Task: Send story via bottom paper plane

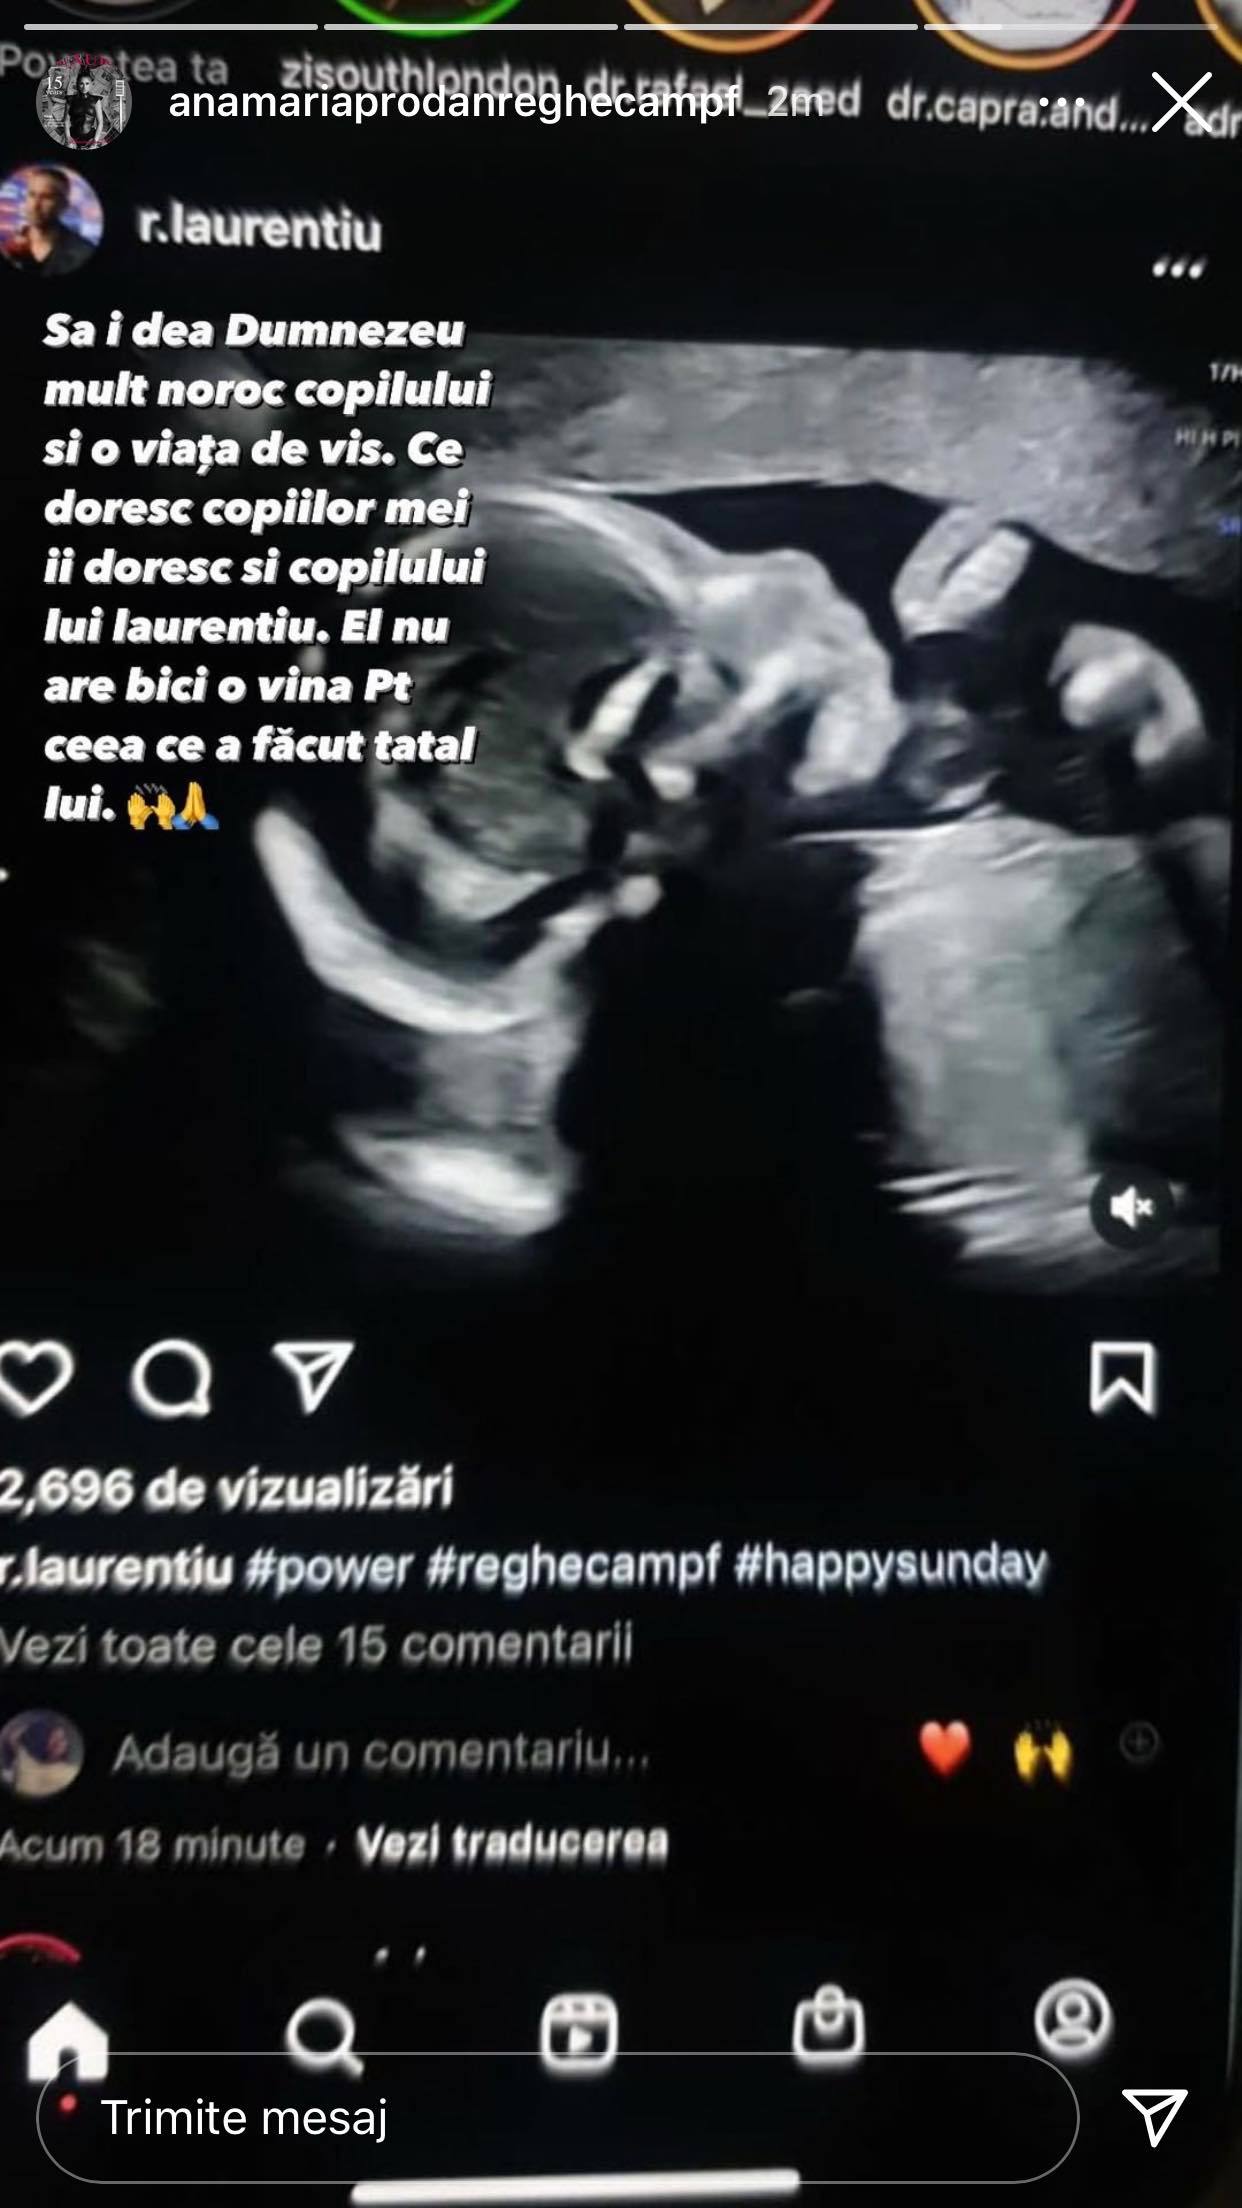Action: [x=1155, y=2117]
